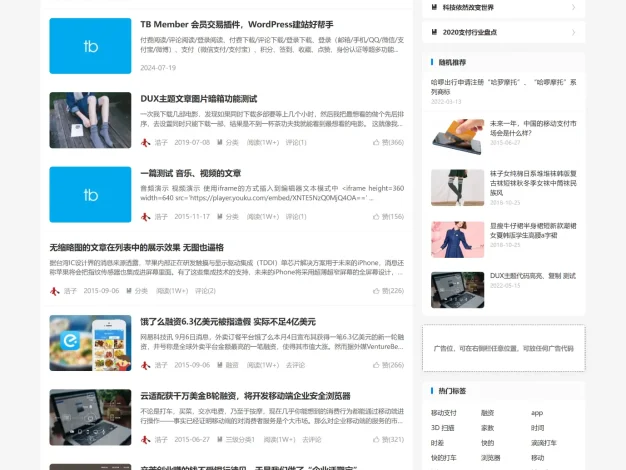Image resolution: width=626 pixels, height=470 pixels.
Task: Open article 饿了么融资6.3亿美元被指造假
Action: tap(228, 321)
